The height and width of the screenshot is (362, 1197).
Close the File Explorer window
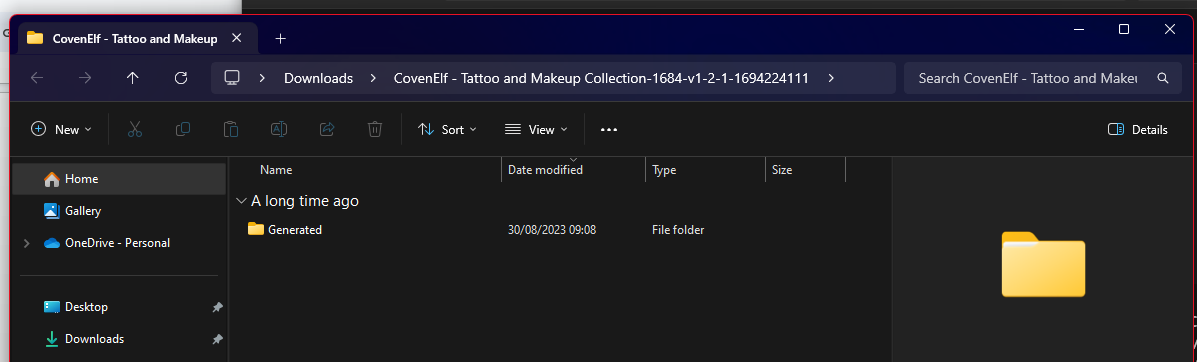coord(1170,29)
